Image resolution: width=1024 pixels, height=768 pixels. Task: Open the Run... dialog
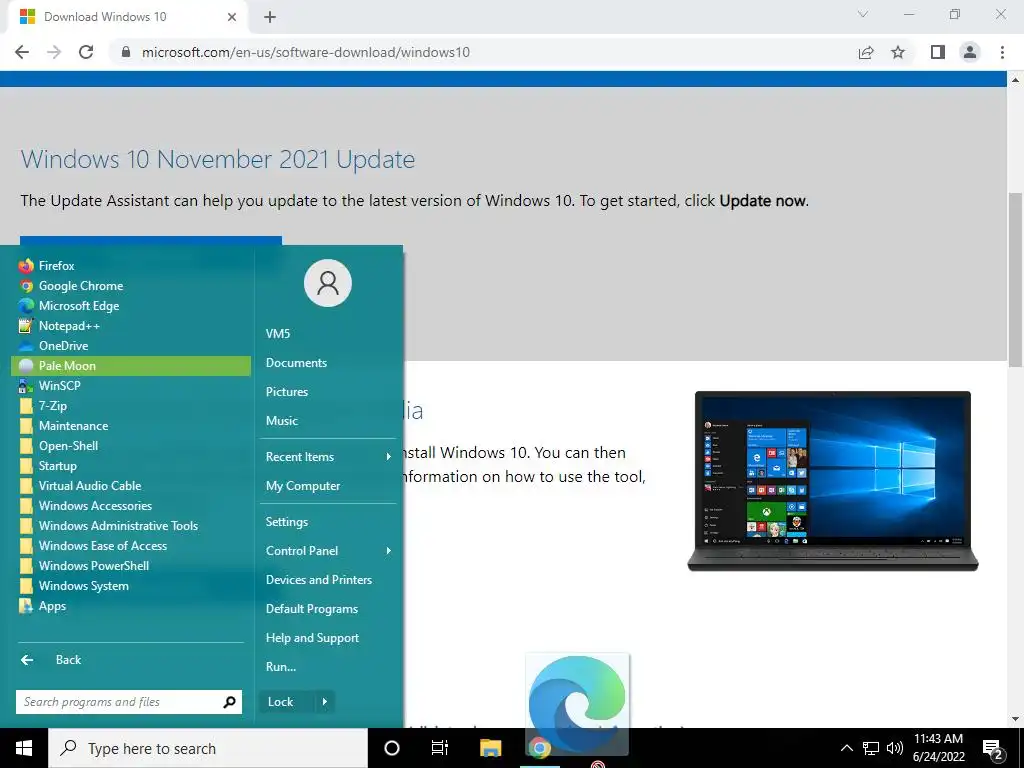click(x=328, y=667)
